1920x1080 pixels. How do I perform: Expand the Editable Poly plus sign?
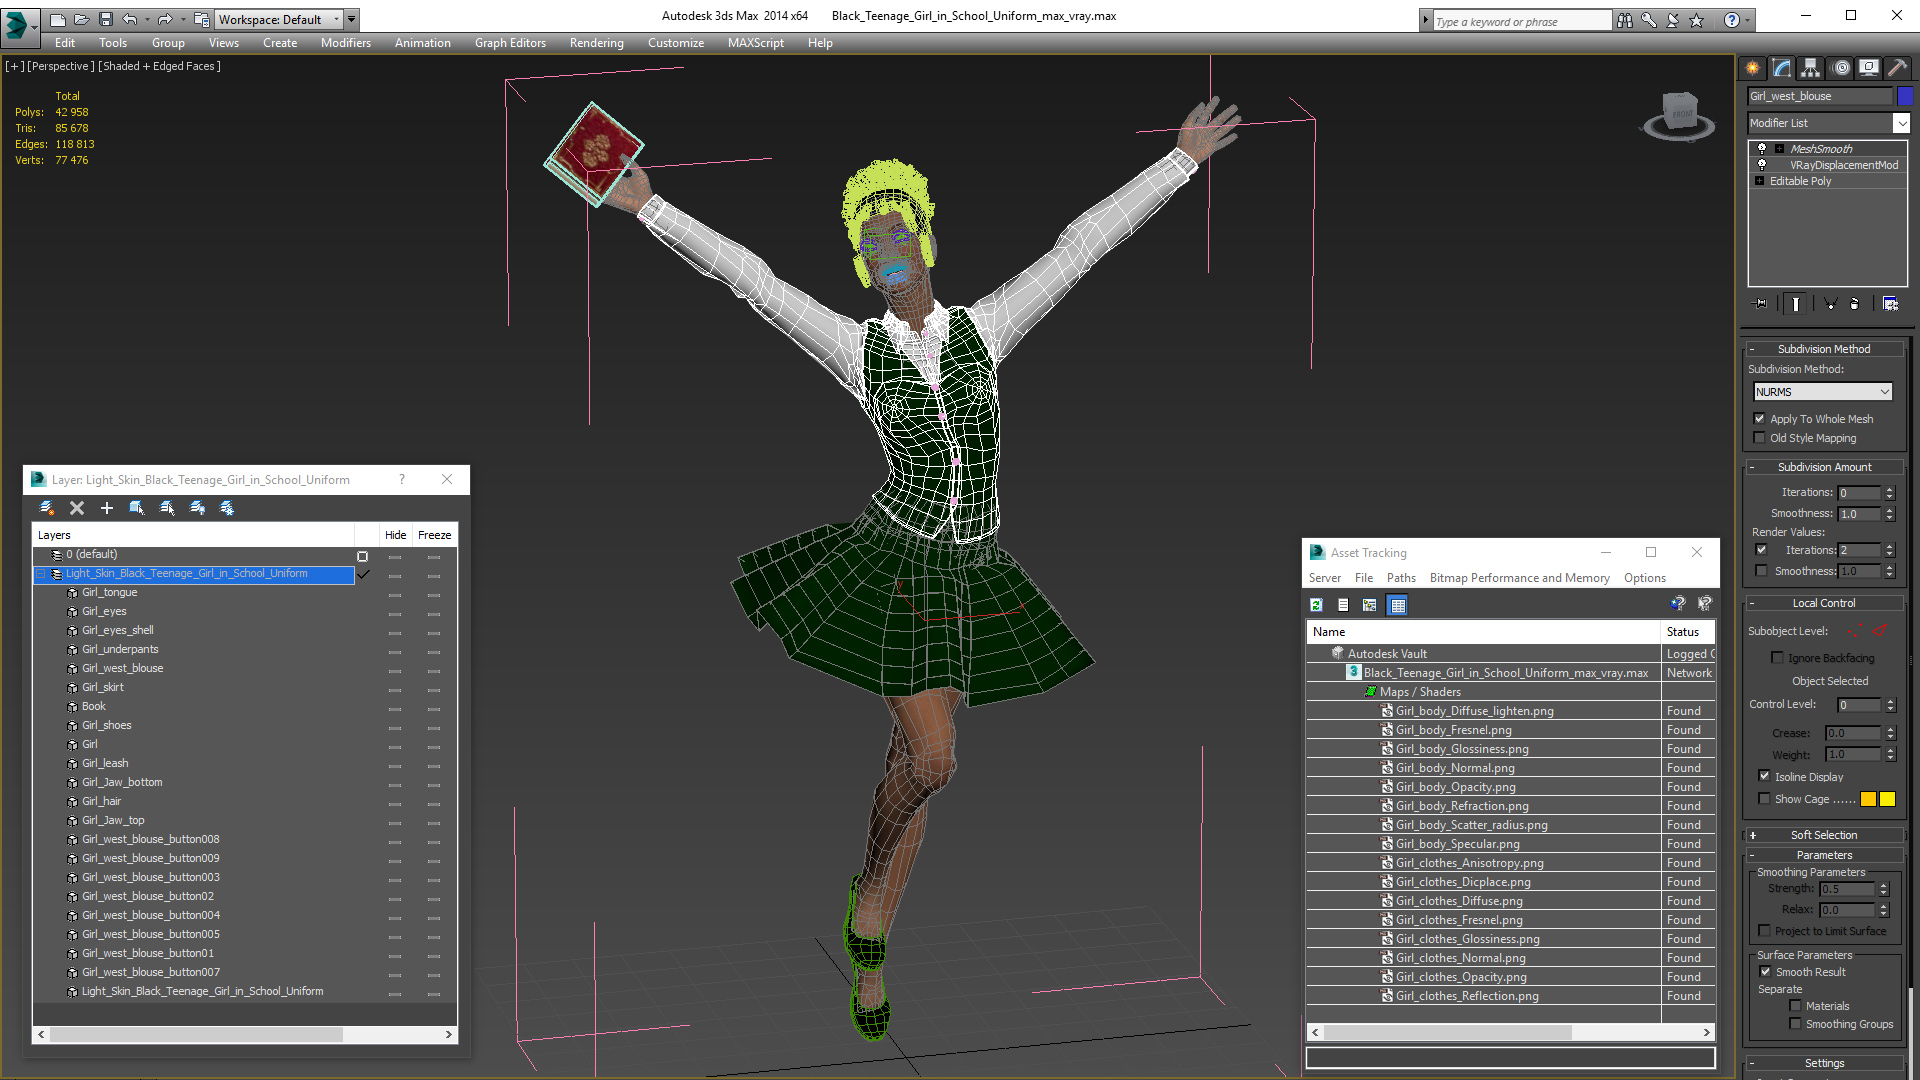[x=1760, y=181]
